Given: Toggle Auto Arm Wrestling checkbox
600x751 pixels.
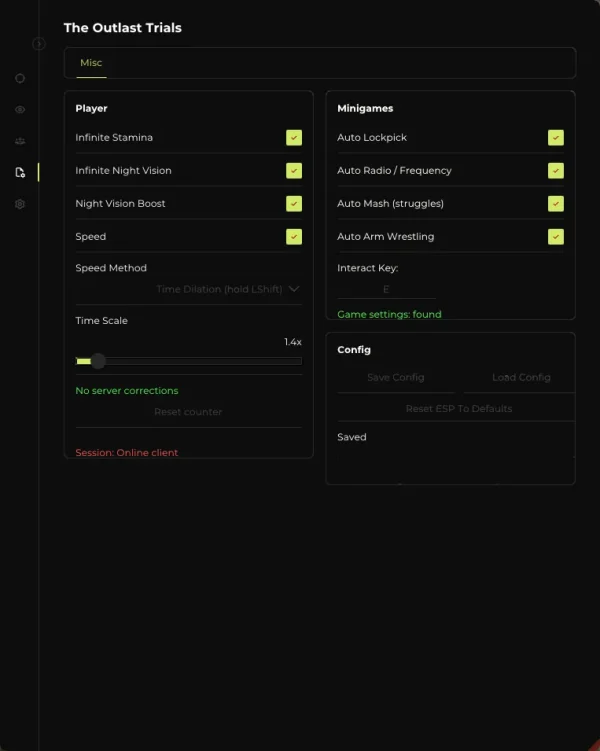Looking at the screenshot, I should 556,237.
